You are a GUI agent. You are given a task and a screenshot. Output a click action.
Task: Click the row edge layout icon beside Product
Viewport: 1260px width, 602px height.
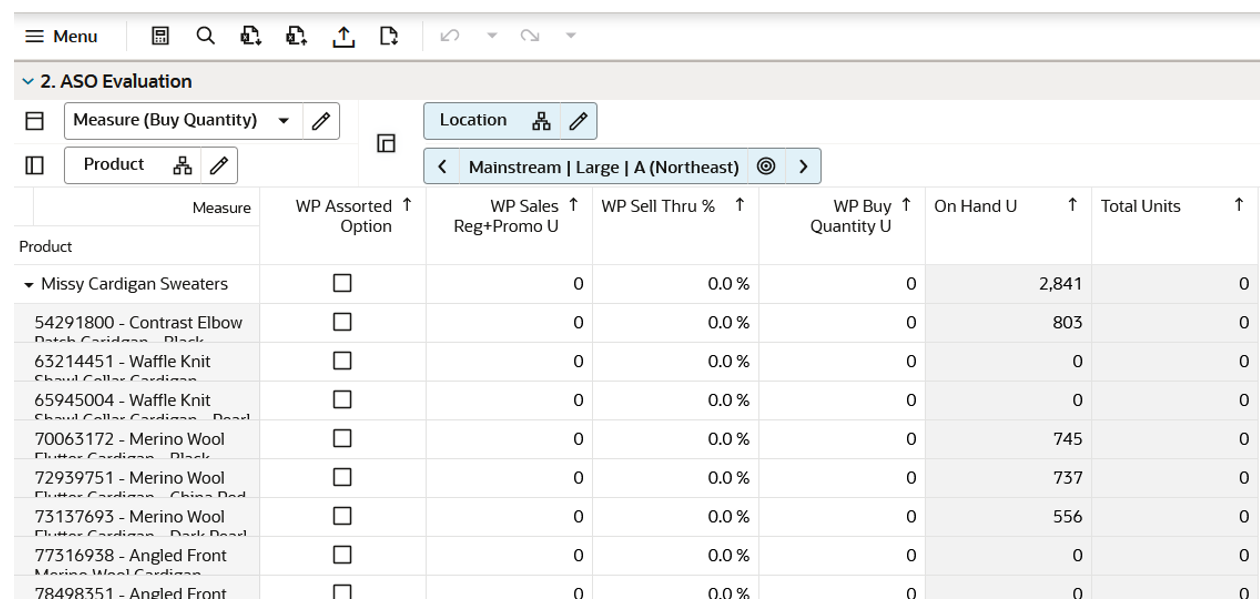pos(34,165)
